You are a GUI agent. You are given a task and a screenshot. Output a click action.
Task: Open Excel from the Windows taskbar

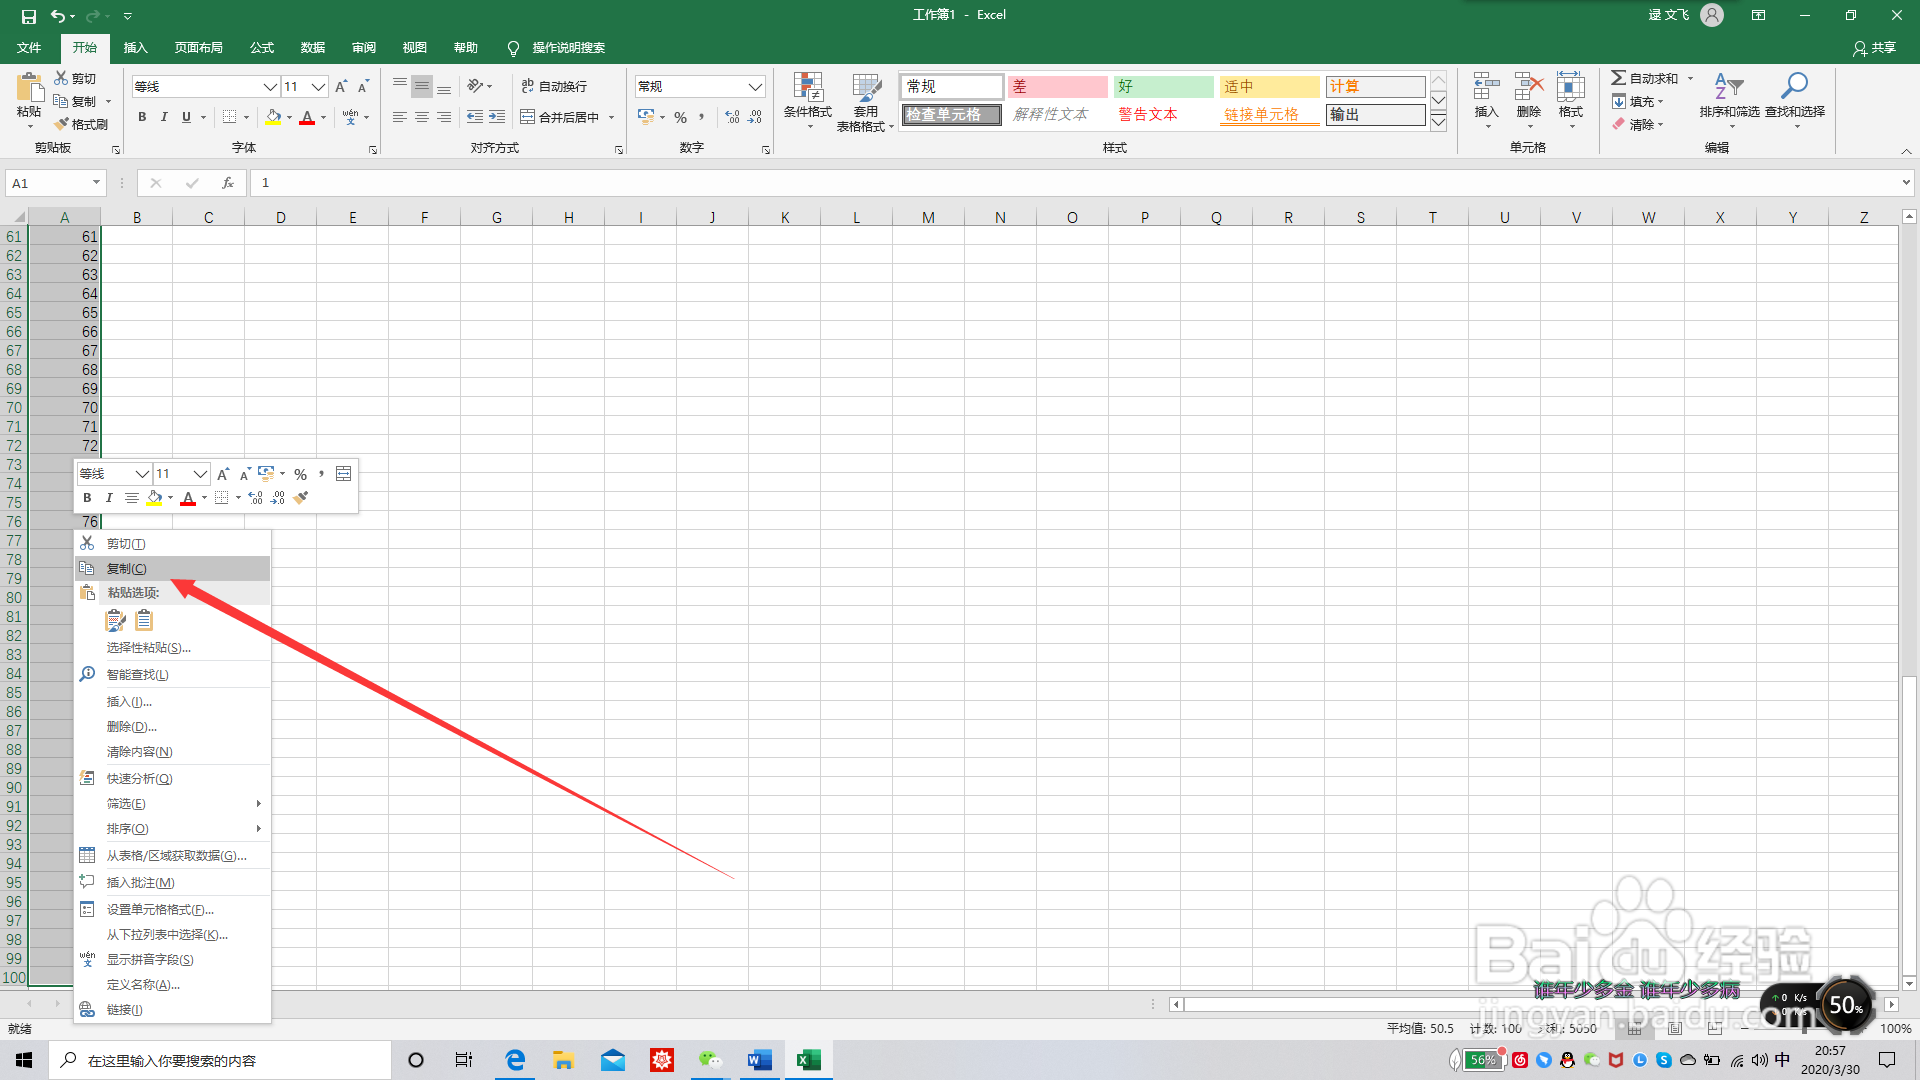click(808, 1060)
